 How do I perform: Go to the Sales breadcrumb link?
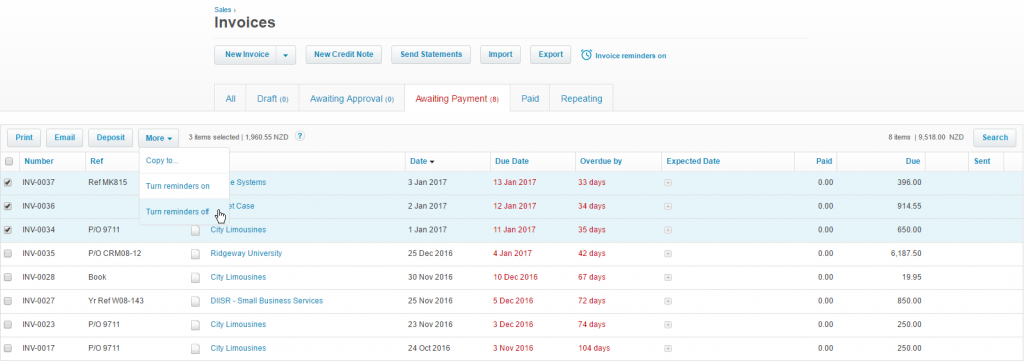[223, 9]
